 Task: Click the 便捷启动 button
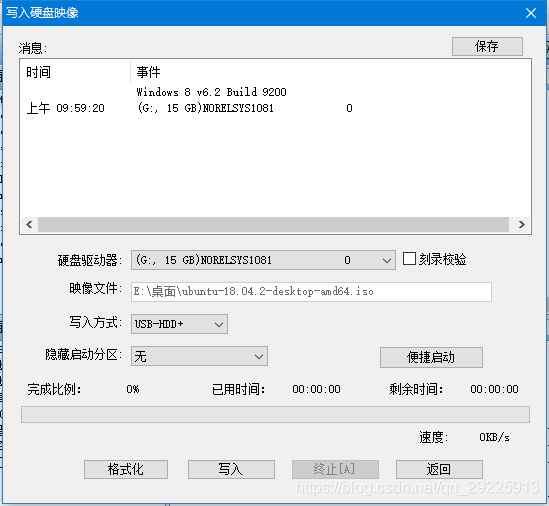click(x=431, y=357)
